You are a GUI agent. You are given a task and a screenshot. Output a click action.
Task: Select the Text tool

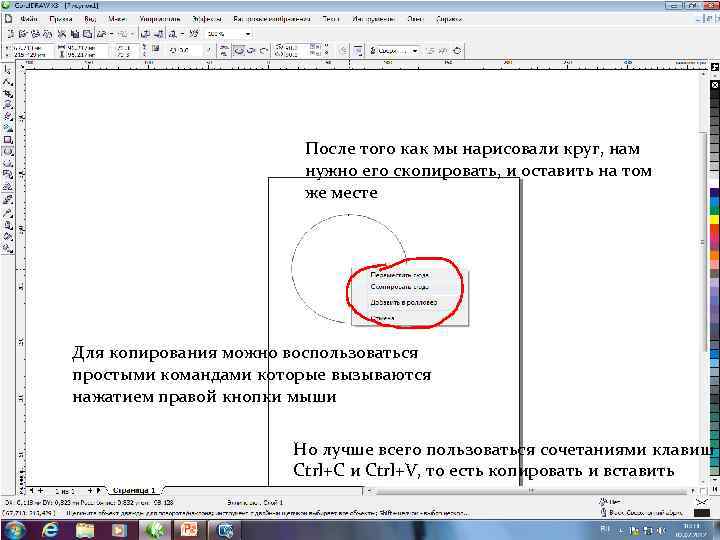[x=8, y=186]
